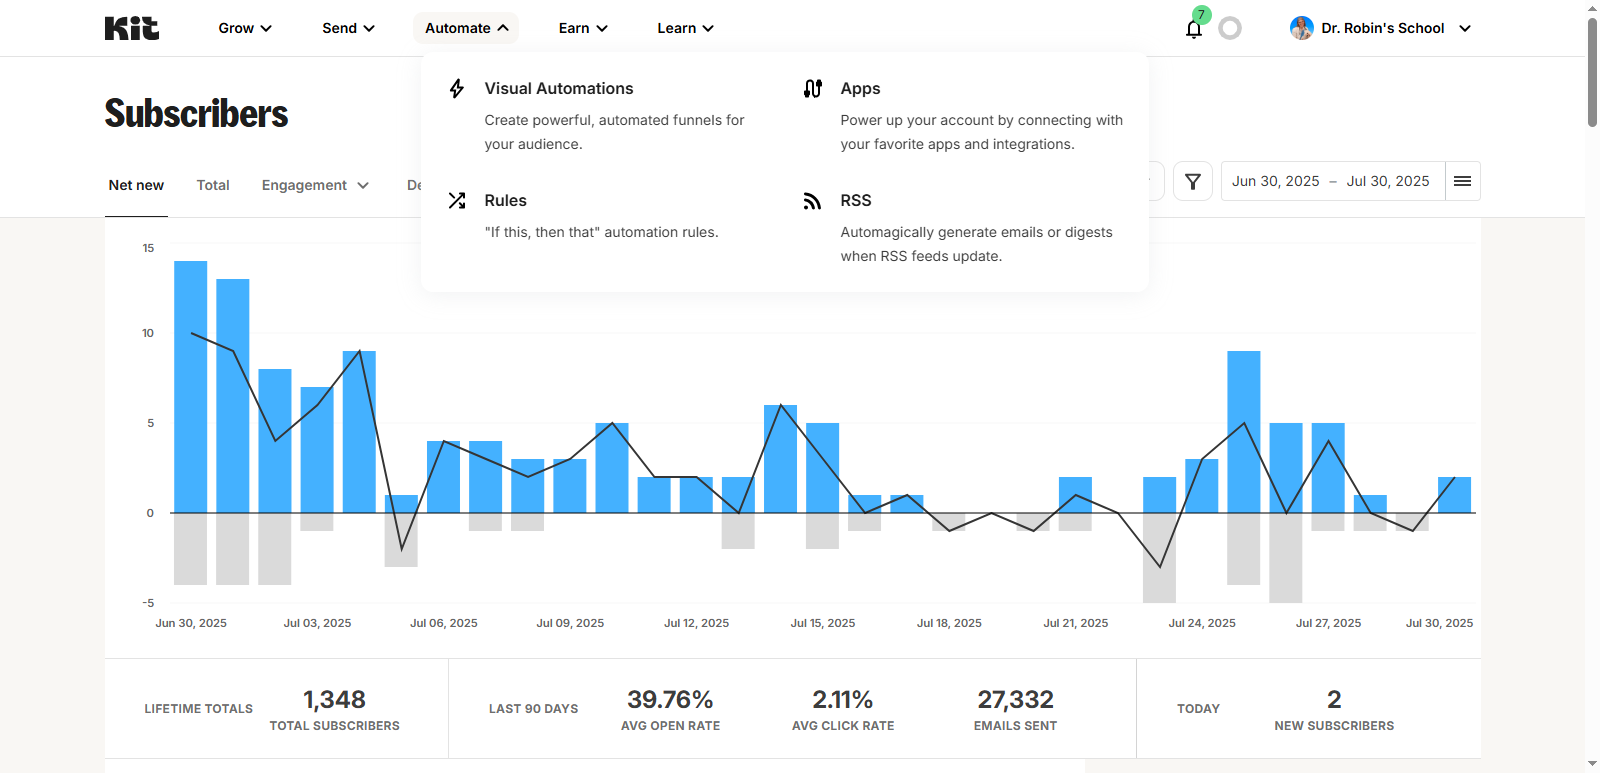The height and width of the screenshot is (773, 1600).
Task: Click Dr. Robin's School avatar
Action: tap(1301, 28)
